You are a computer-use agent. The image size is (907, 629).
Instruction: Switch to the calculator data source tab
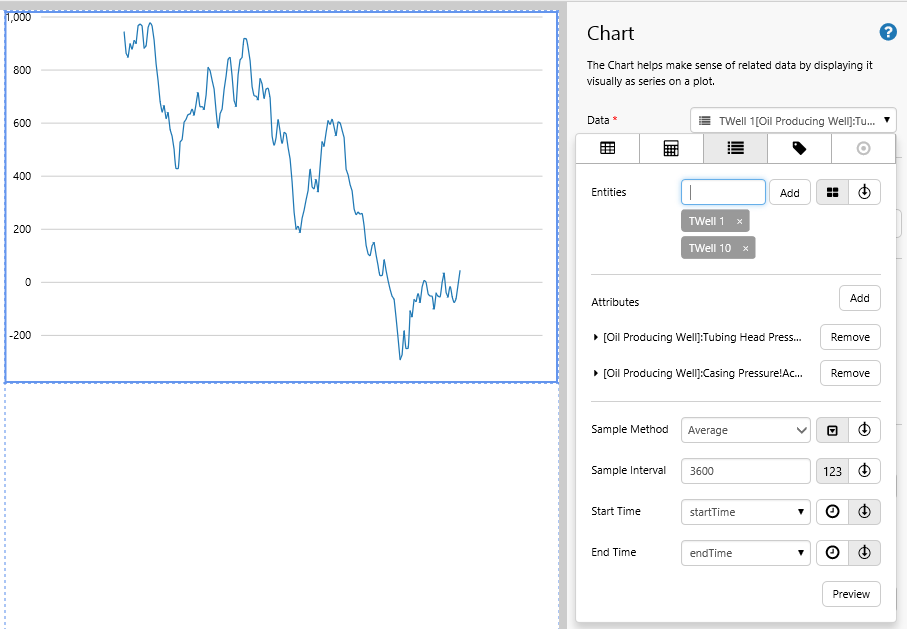click(671, 148)
